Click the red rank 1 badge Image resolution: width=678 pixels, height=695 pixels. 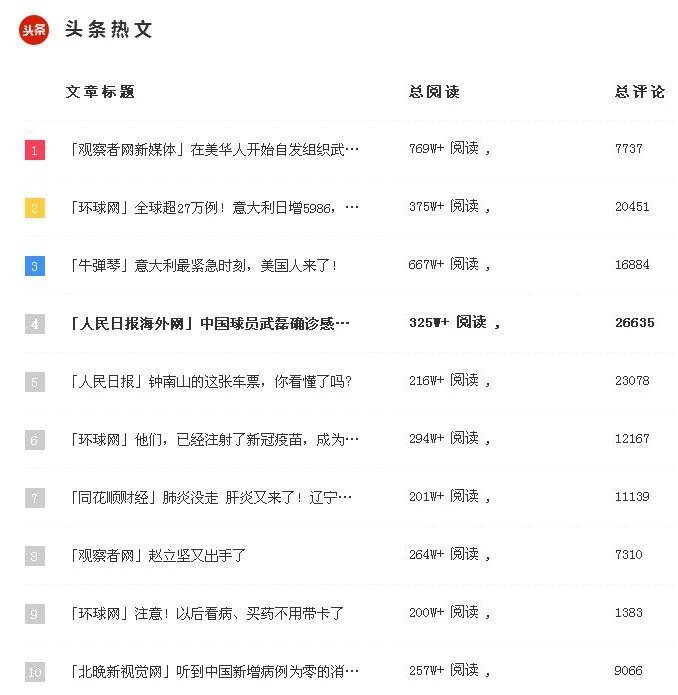(x=35, y=150)
